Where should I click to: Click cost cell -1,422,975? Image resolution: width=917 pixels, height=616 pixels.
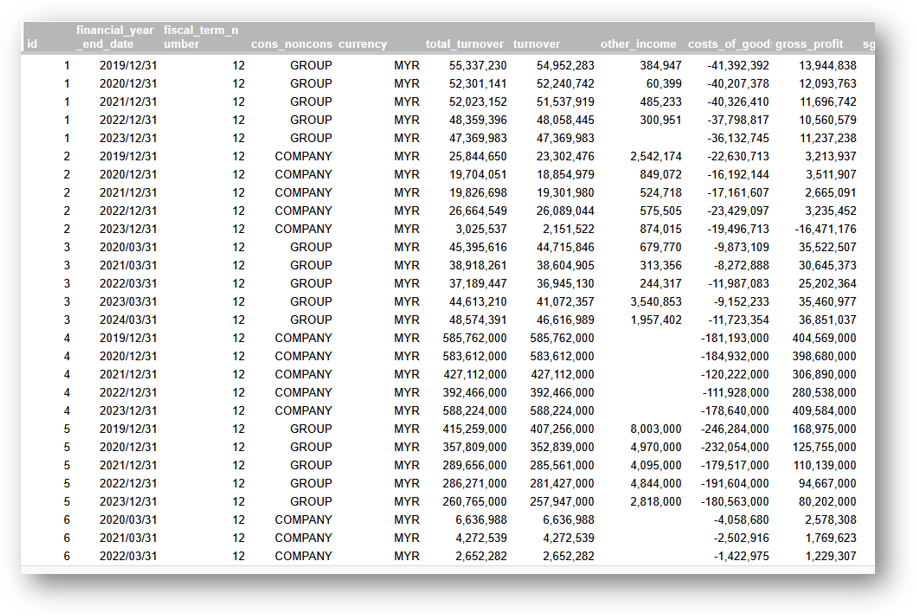click(741, 555)
